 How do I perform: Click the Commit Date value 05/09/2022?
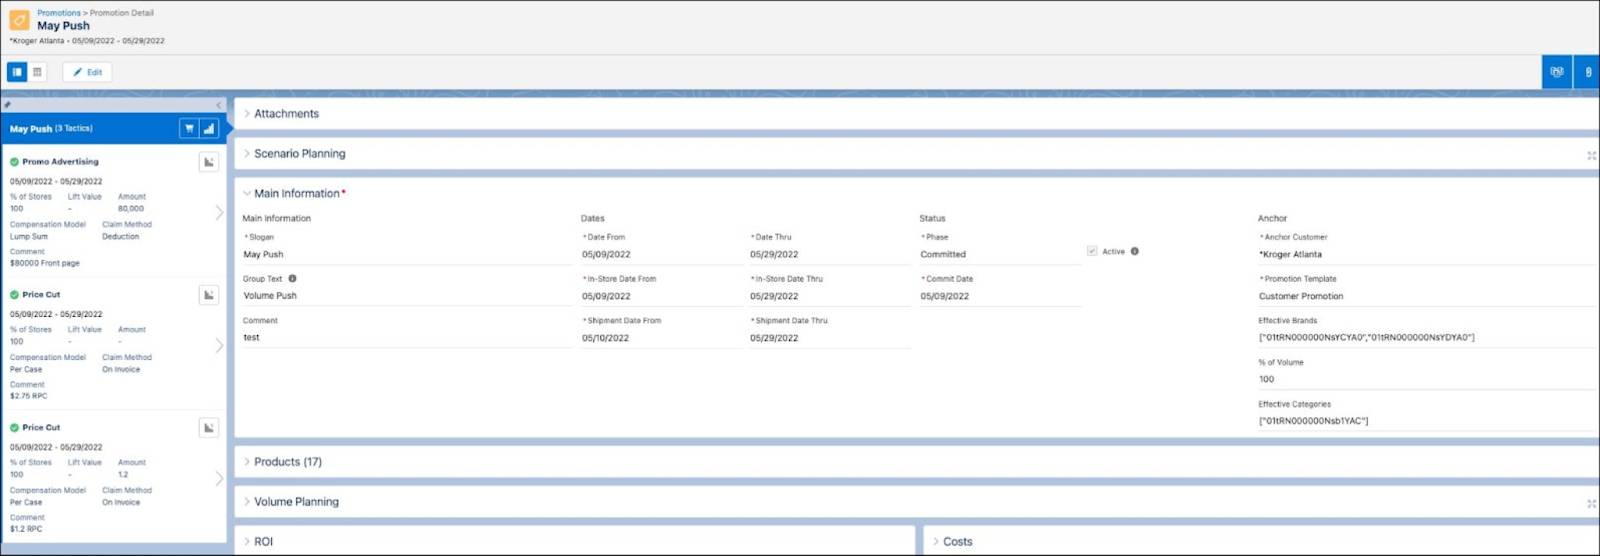[x=945, y=296]
